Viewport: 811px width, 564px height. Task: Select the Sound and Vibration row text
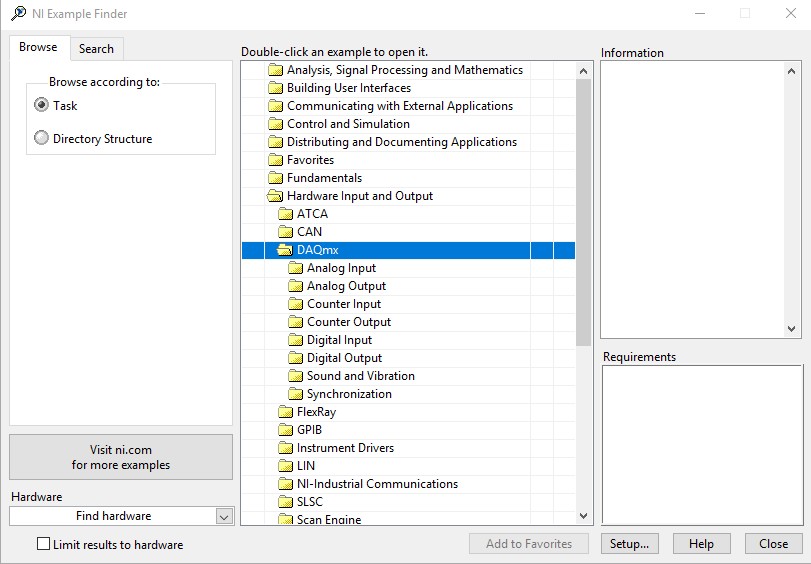pos(361,376)
